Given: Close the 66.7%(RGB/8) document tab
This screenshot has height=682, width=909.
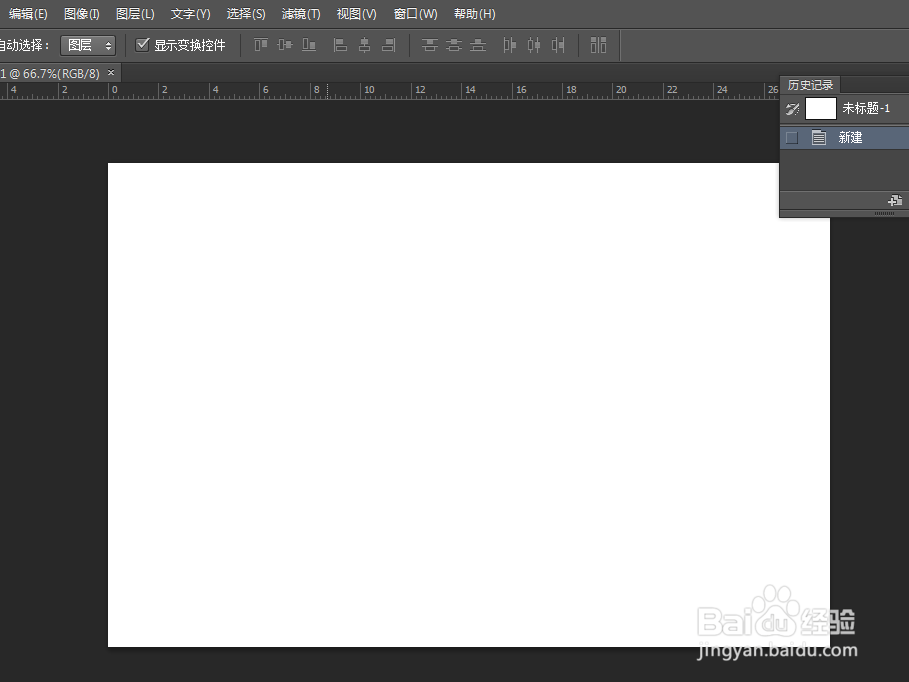Looking at the screenshot, I should pyautogui.click(x=111, y=72).
